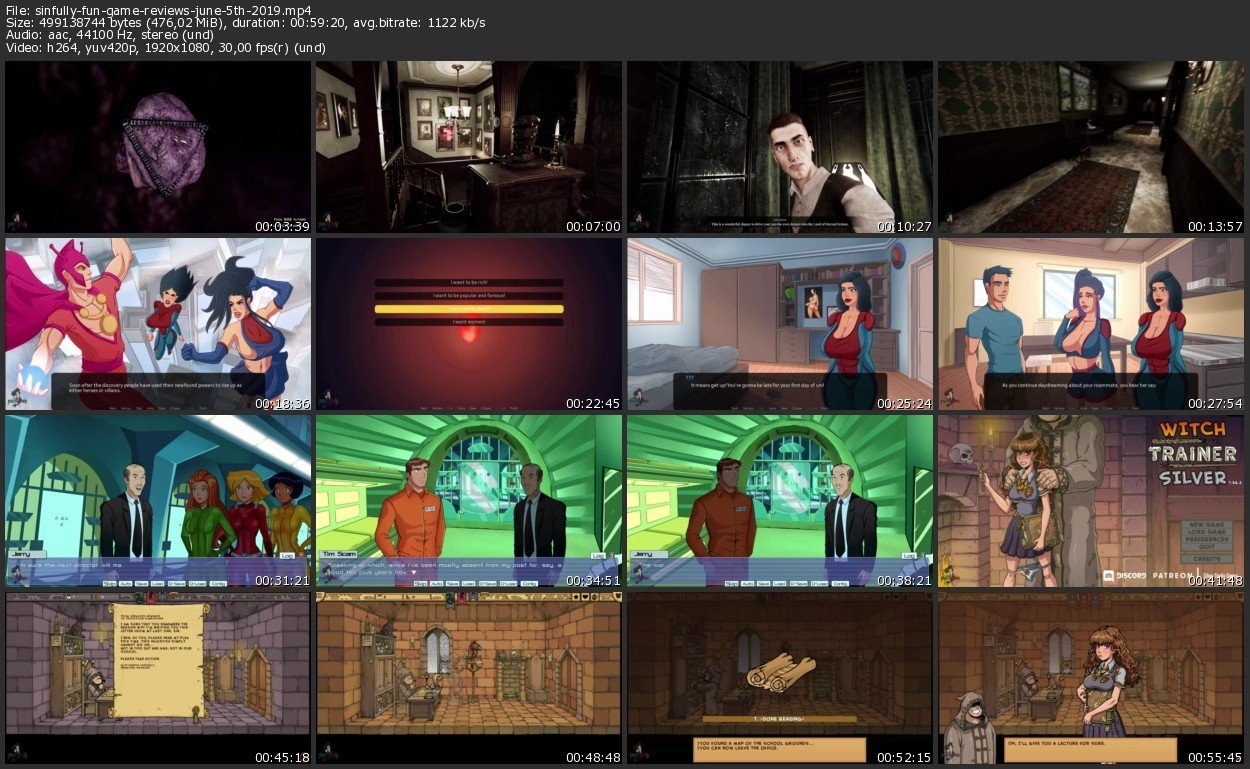Click the Skip button in the 00:31:21 frame

pyautogui.click(x=108, y=582)
